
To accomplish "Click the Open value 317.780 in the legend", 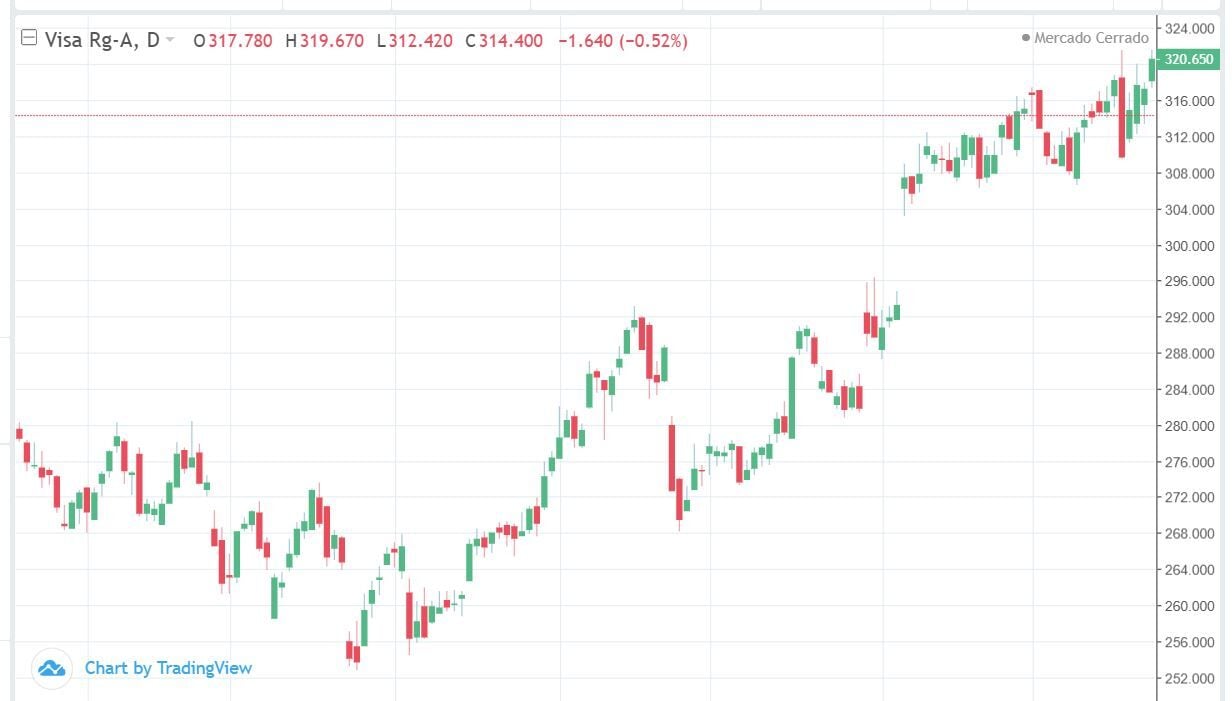I will [240, 41].
